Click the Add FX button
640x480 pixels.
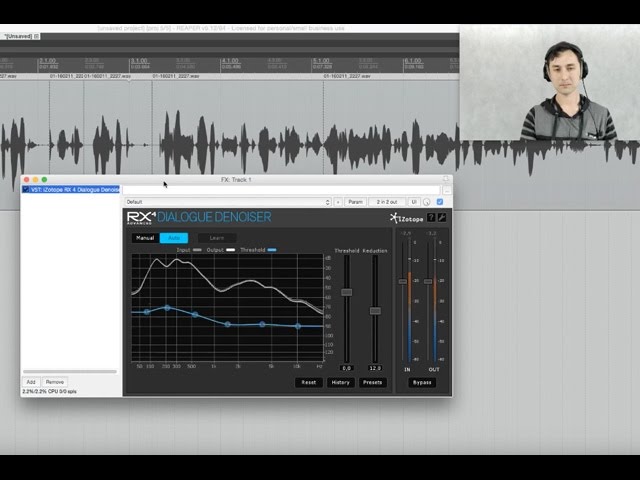coord(31,382)
